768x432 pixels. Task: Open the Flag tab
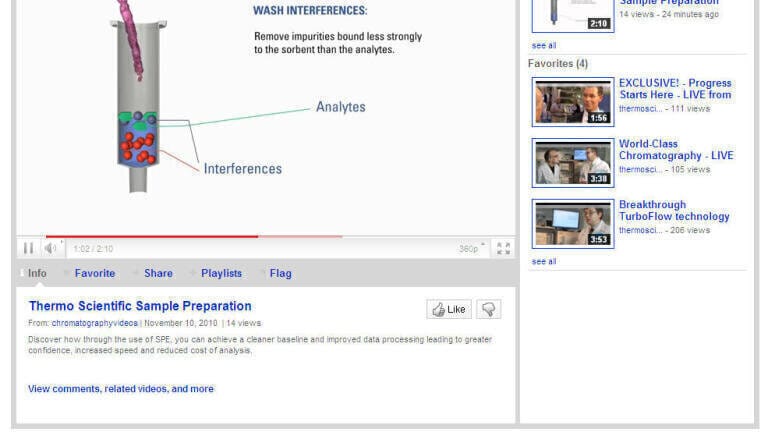280,273
